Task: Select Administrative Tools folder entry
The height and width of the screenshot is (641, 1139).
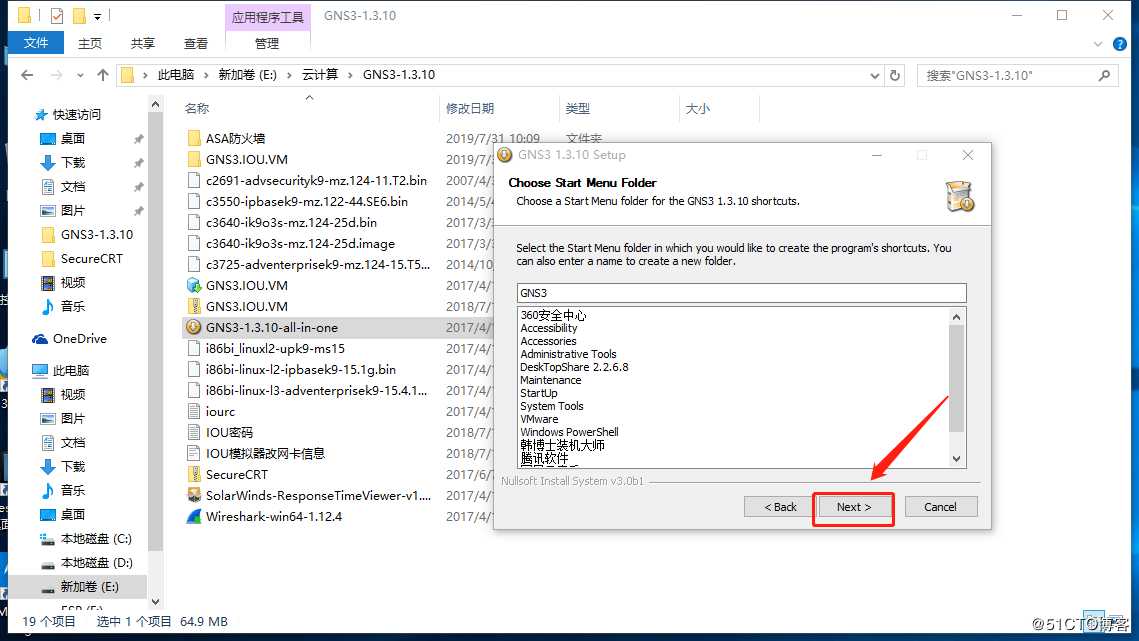Action: coord(568,354)
